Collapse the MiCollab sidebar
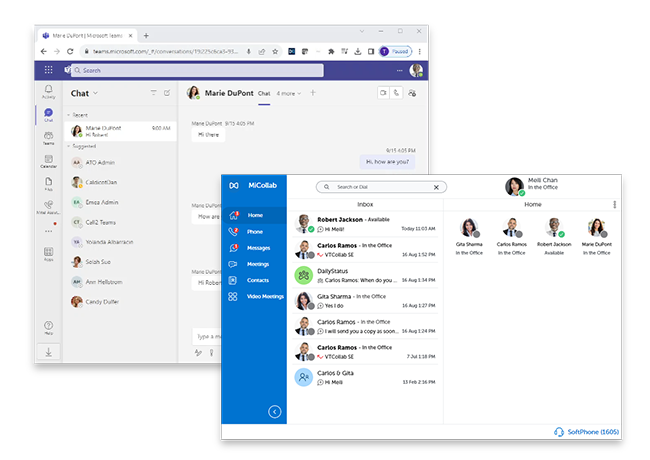The height and width of the screenshot is (460, 650). click(x=274, y=412)
